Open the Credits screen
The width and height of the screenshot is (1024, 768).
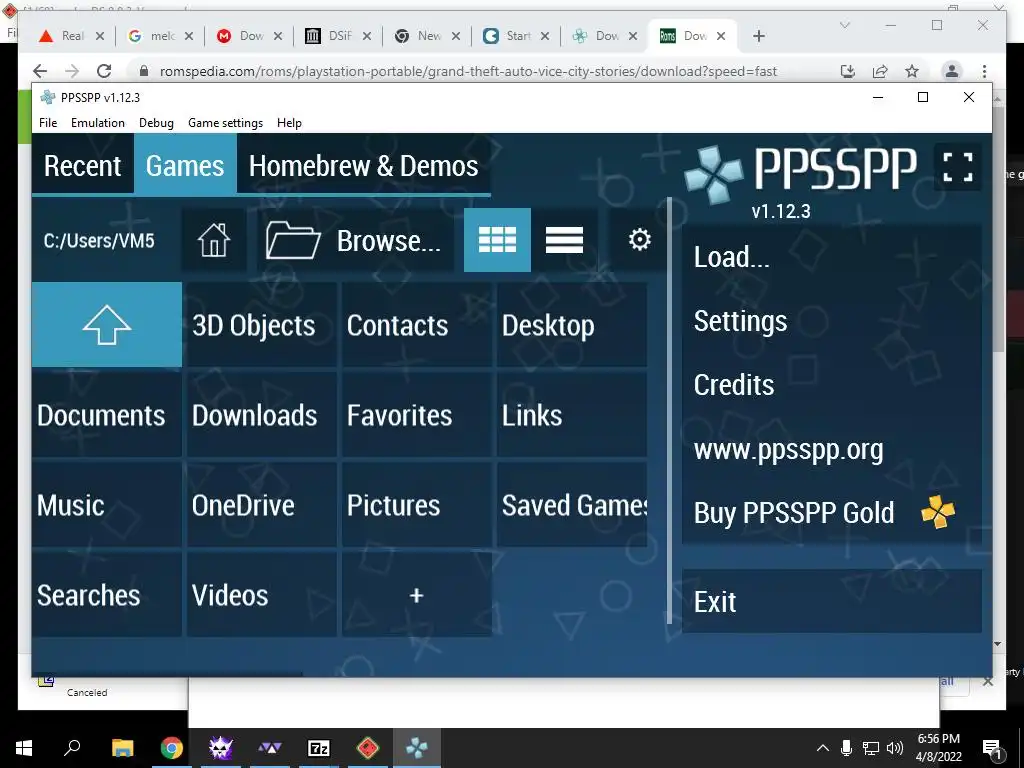[831, 385]
